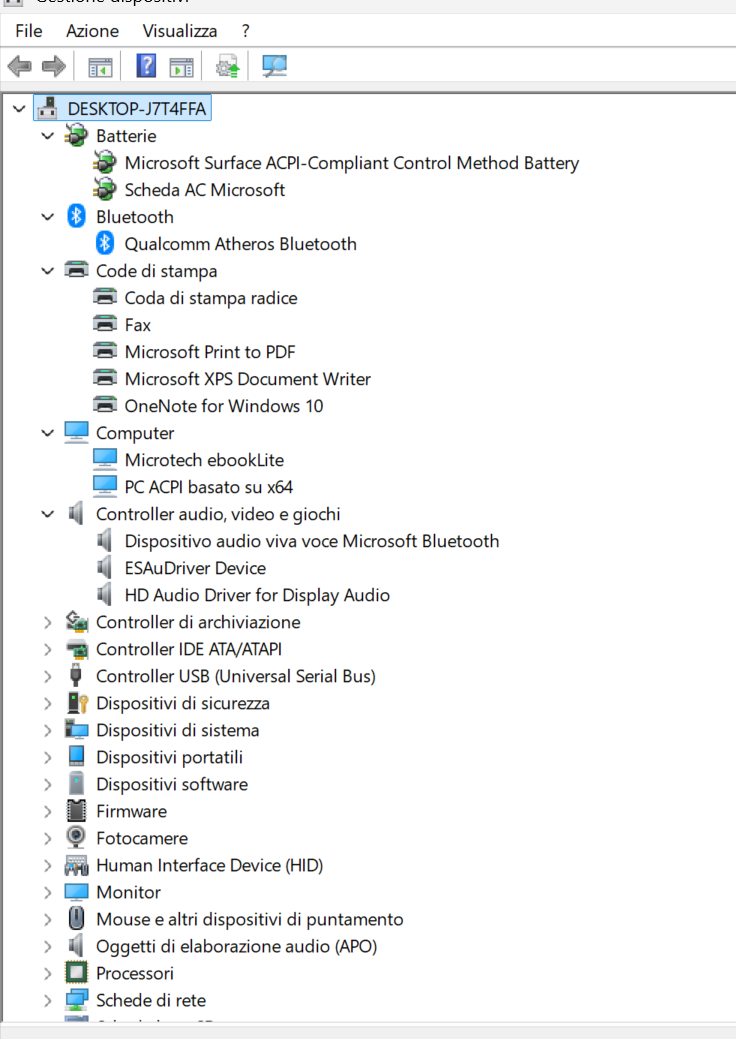The height and width of the screenshot is (1039, 736).
Task: Click the Dispositivi di sistema icon
Action: pyautogui.click(x=76, y=730)
